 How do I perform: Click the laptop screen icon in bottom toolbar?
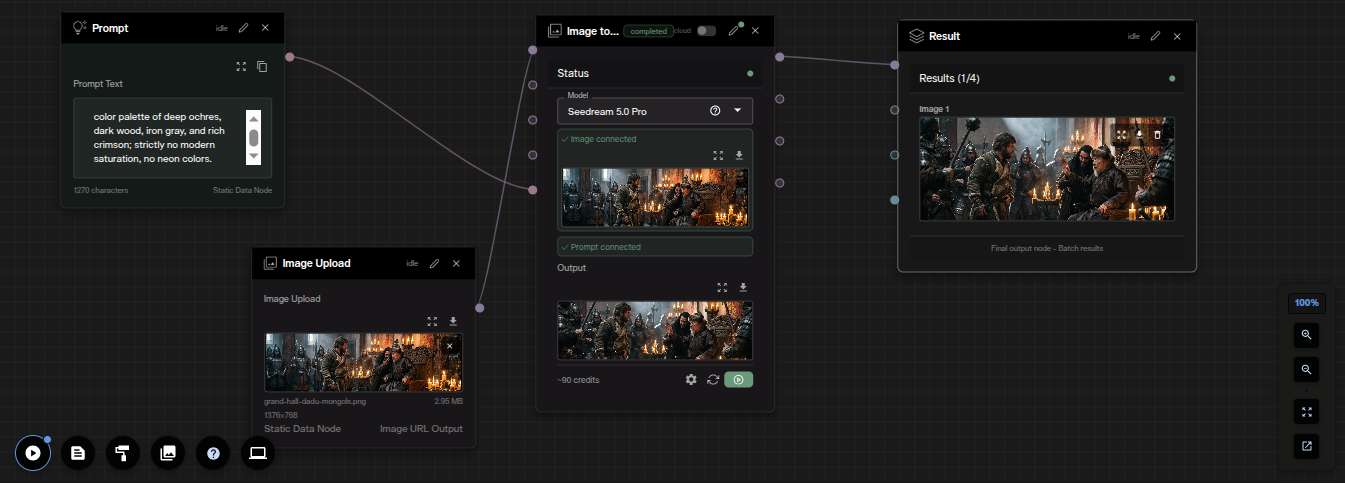pos(258,453)
